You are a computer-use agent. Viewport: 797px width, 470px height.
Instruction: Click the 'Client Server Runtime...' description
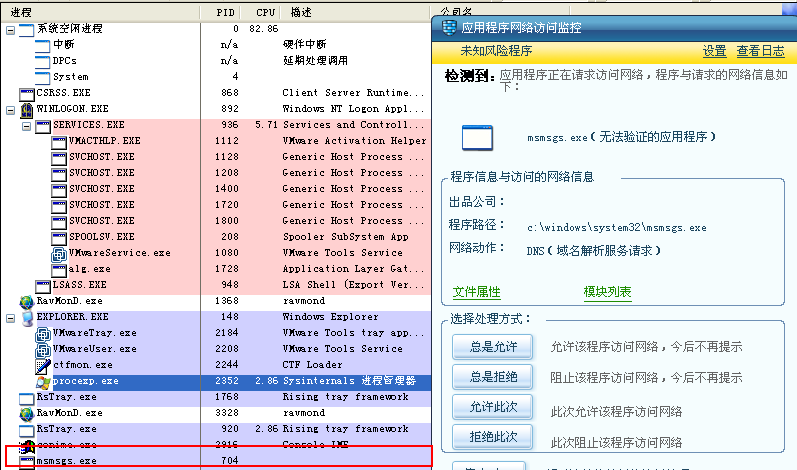353,92
